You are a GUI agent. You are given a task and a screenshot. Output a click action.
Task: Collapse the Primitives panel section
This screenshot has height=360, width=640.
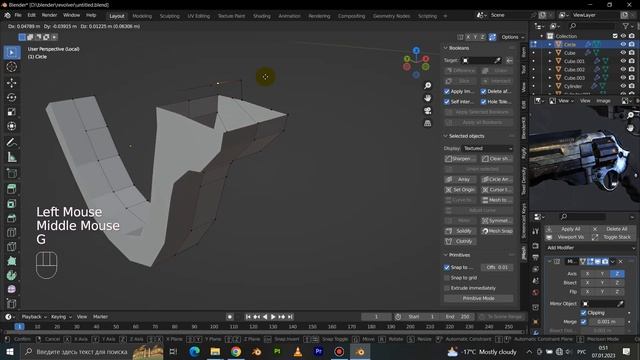[x=446, y=255]
